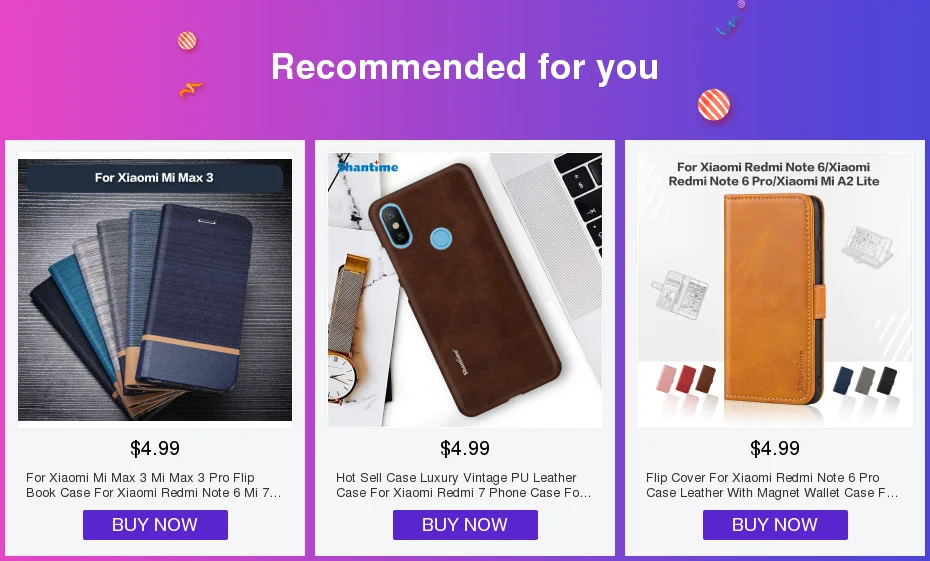The width and height of the screenshot is (930, 561).
Task: Click the $4.99 price of Redmi Note 6 flip cover
Action: point(775,448)
